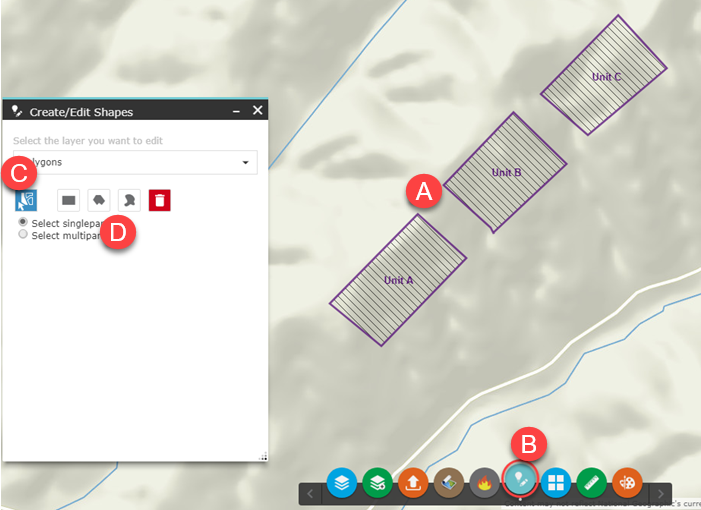Open the blue layers widget
The height and width of the screenshot is (510, 701).
coord(342,483)
